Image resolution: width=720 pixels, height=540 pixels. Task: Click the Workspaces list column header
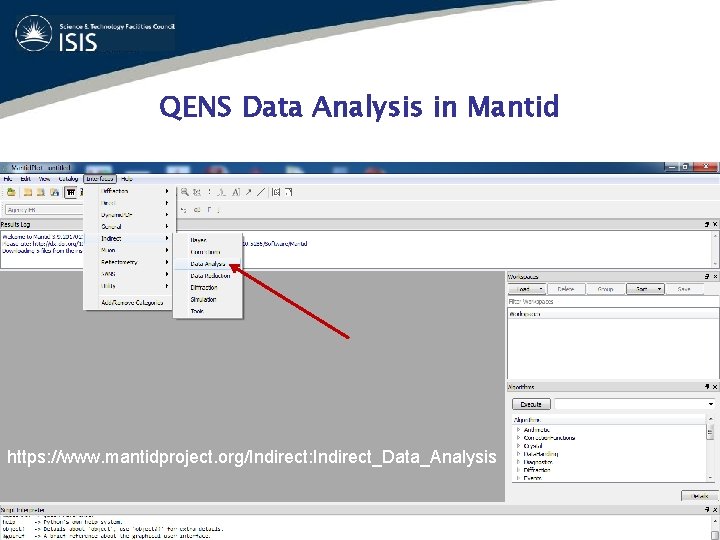tap(613, 314)
